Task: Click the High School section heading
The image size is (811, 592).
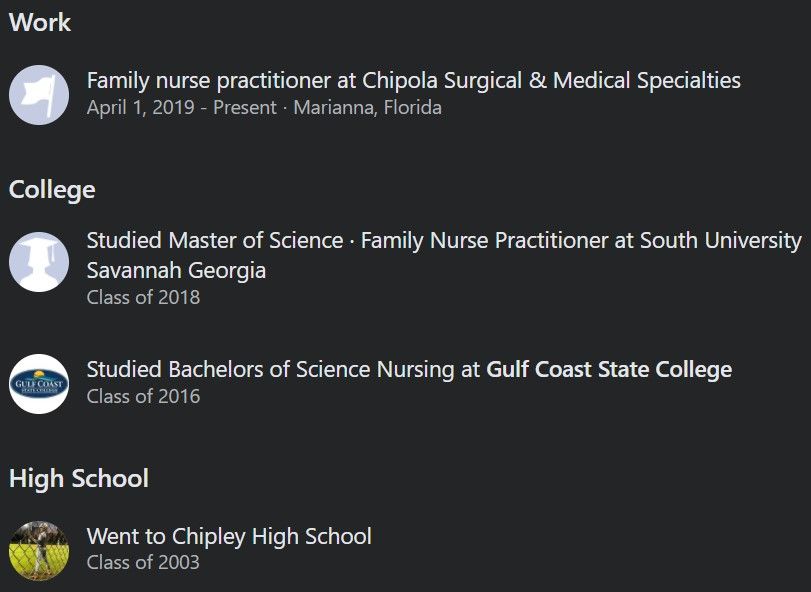Action: 79,478
